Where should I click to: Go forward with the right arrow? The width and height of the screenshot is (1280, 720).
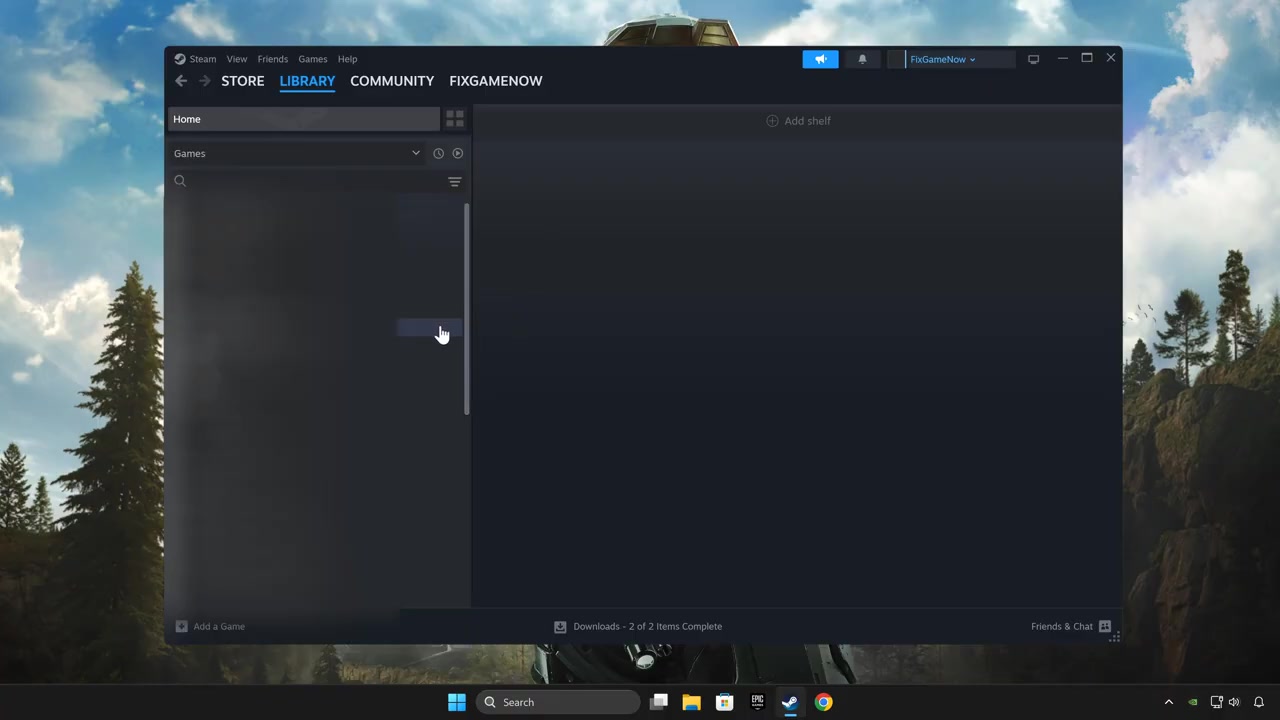[x=205, y=81]
